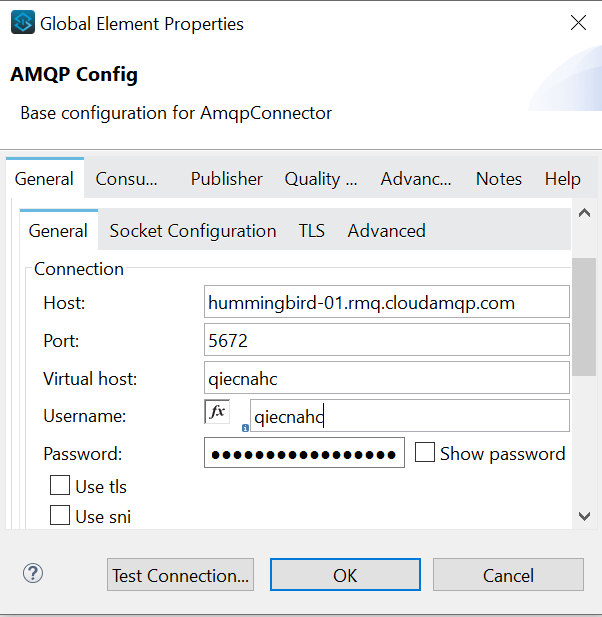Focus the Port text field

point(386,340)
